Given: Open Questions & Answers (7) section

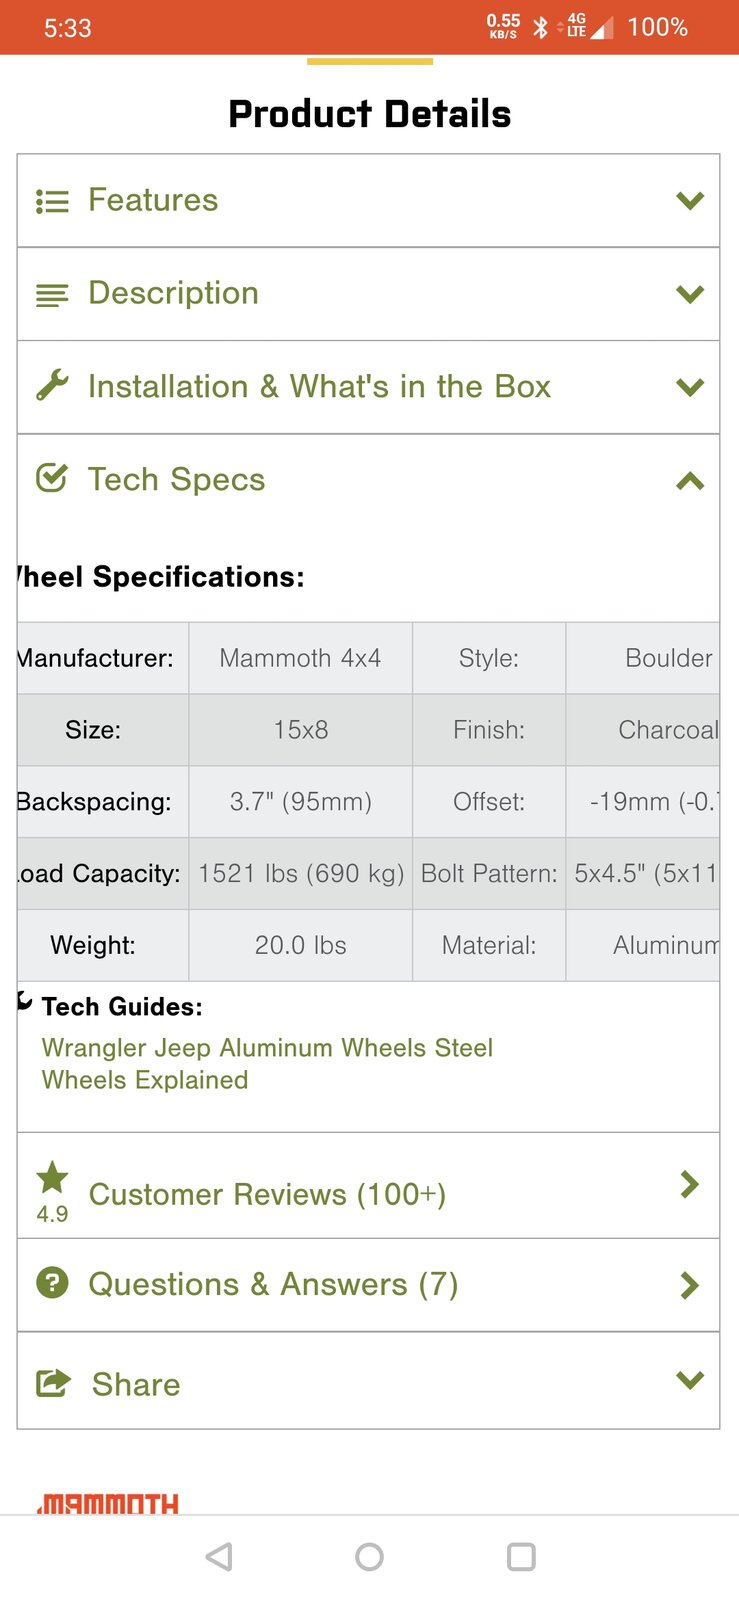Looking at the screenshot, I should 273,1284.
